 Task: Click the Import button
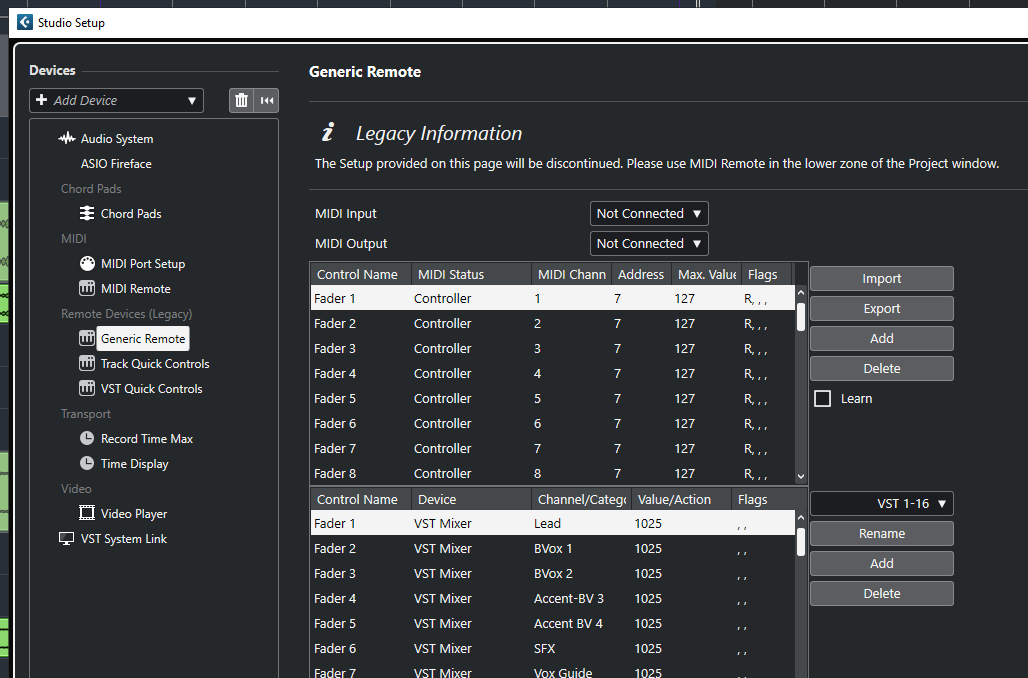(882, 279)
